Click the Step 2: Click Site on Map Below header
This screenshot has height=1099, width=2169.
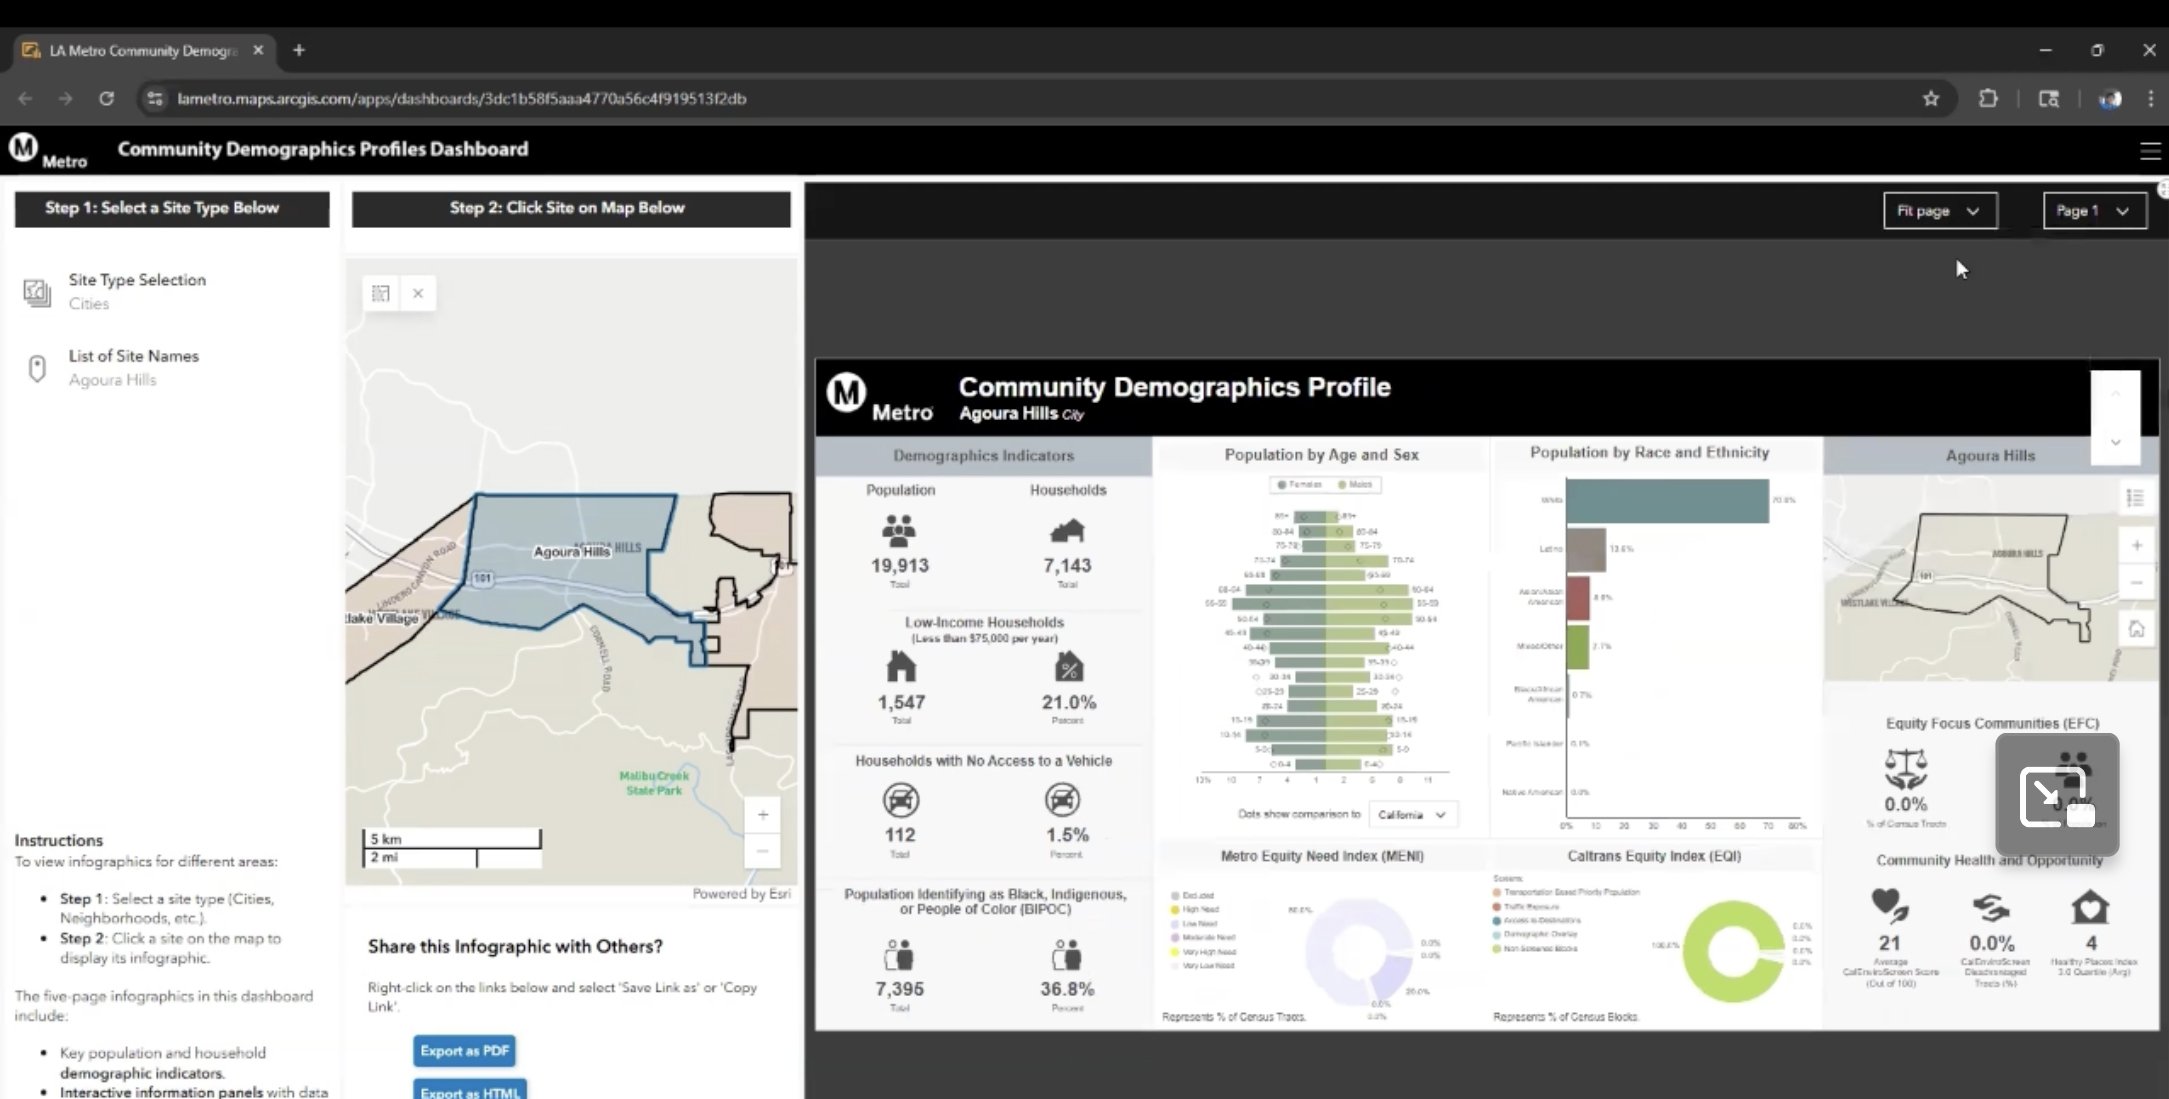[x=571, y=208]
